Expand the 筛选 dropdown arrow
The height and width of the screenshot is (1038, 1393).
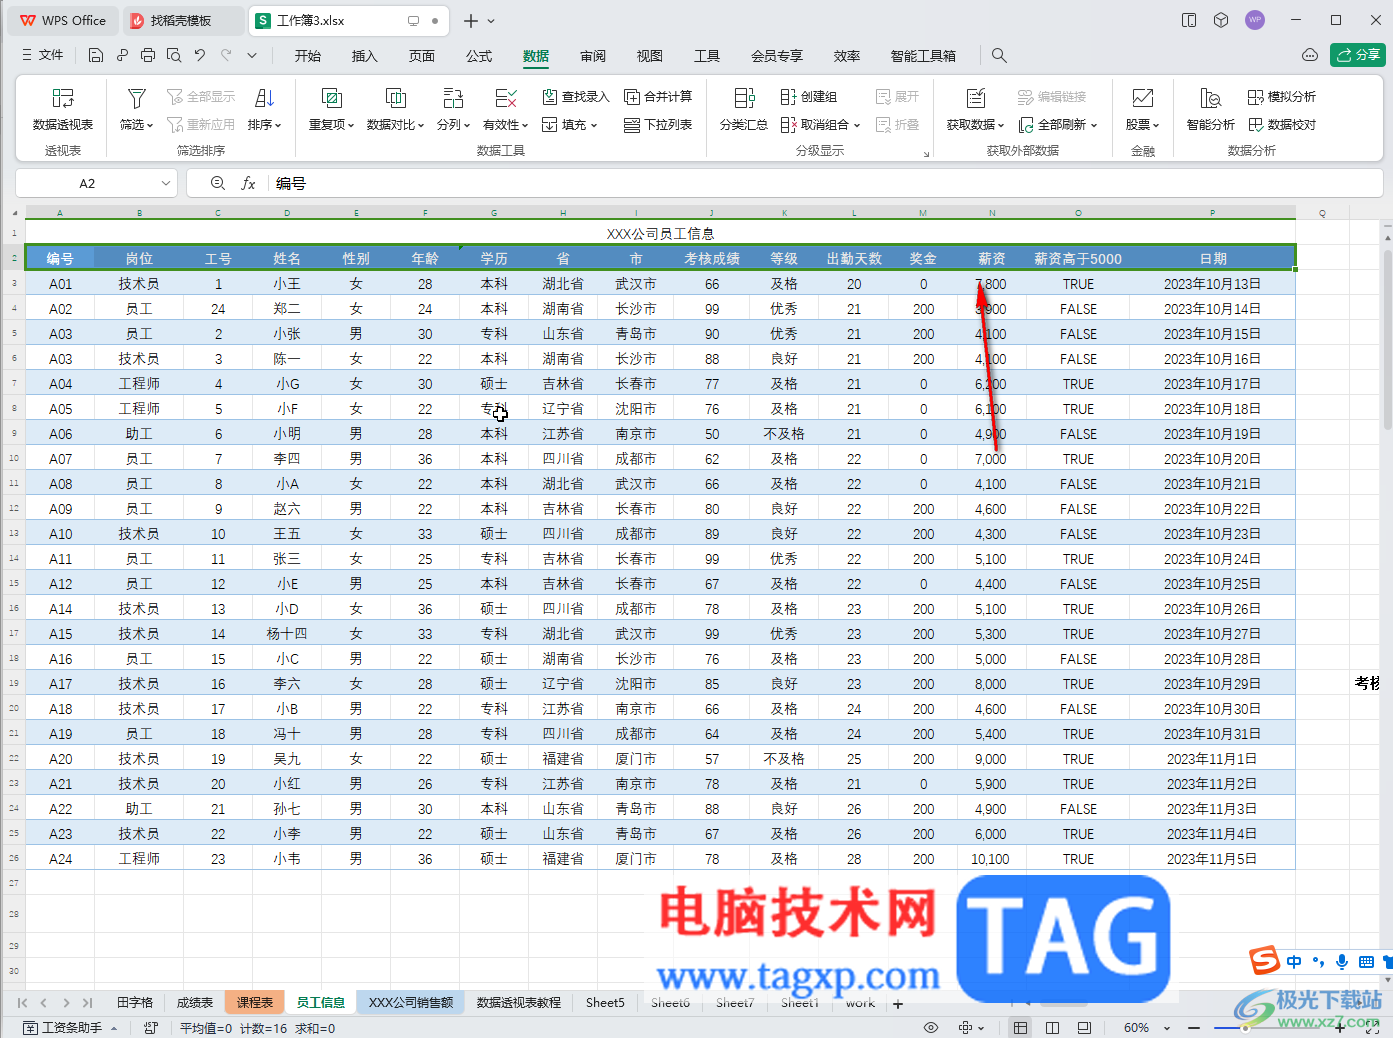click(150, 125)
